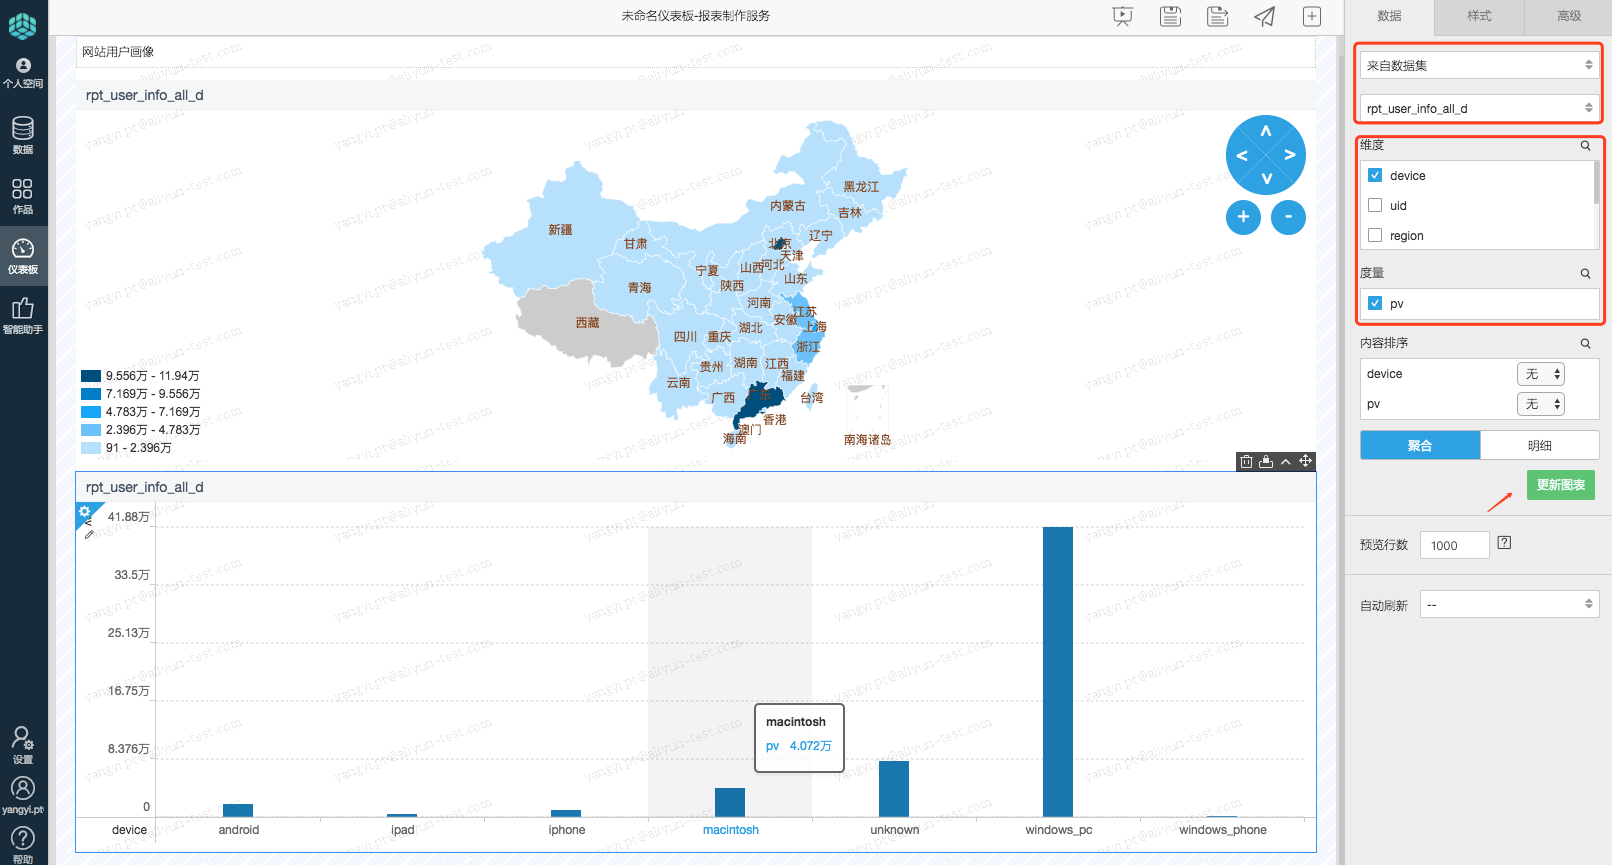Image resolution: width=1612 pixels, height=865 pixels.
Task: Pan the map up
Action: (x=1266, y=131)
